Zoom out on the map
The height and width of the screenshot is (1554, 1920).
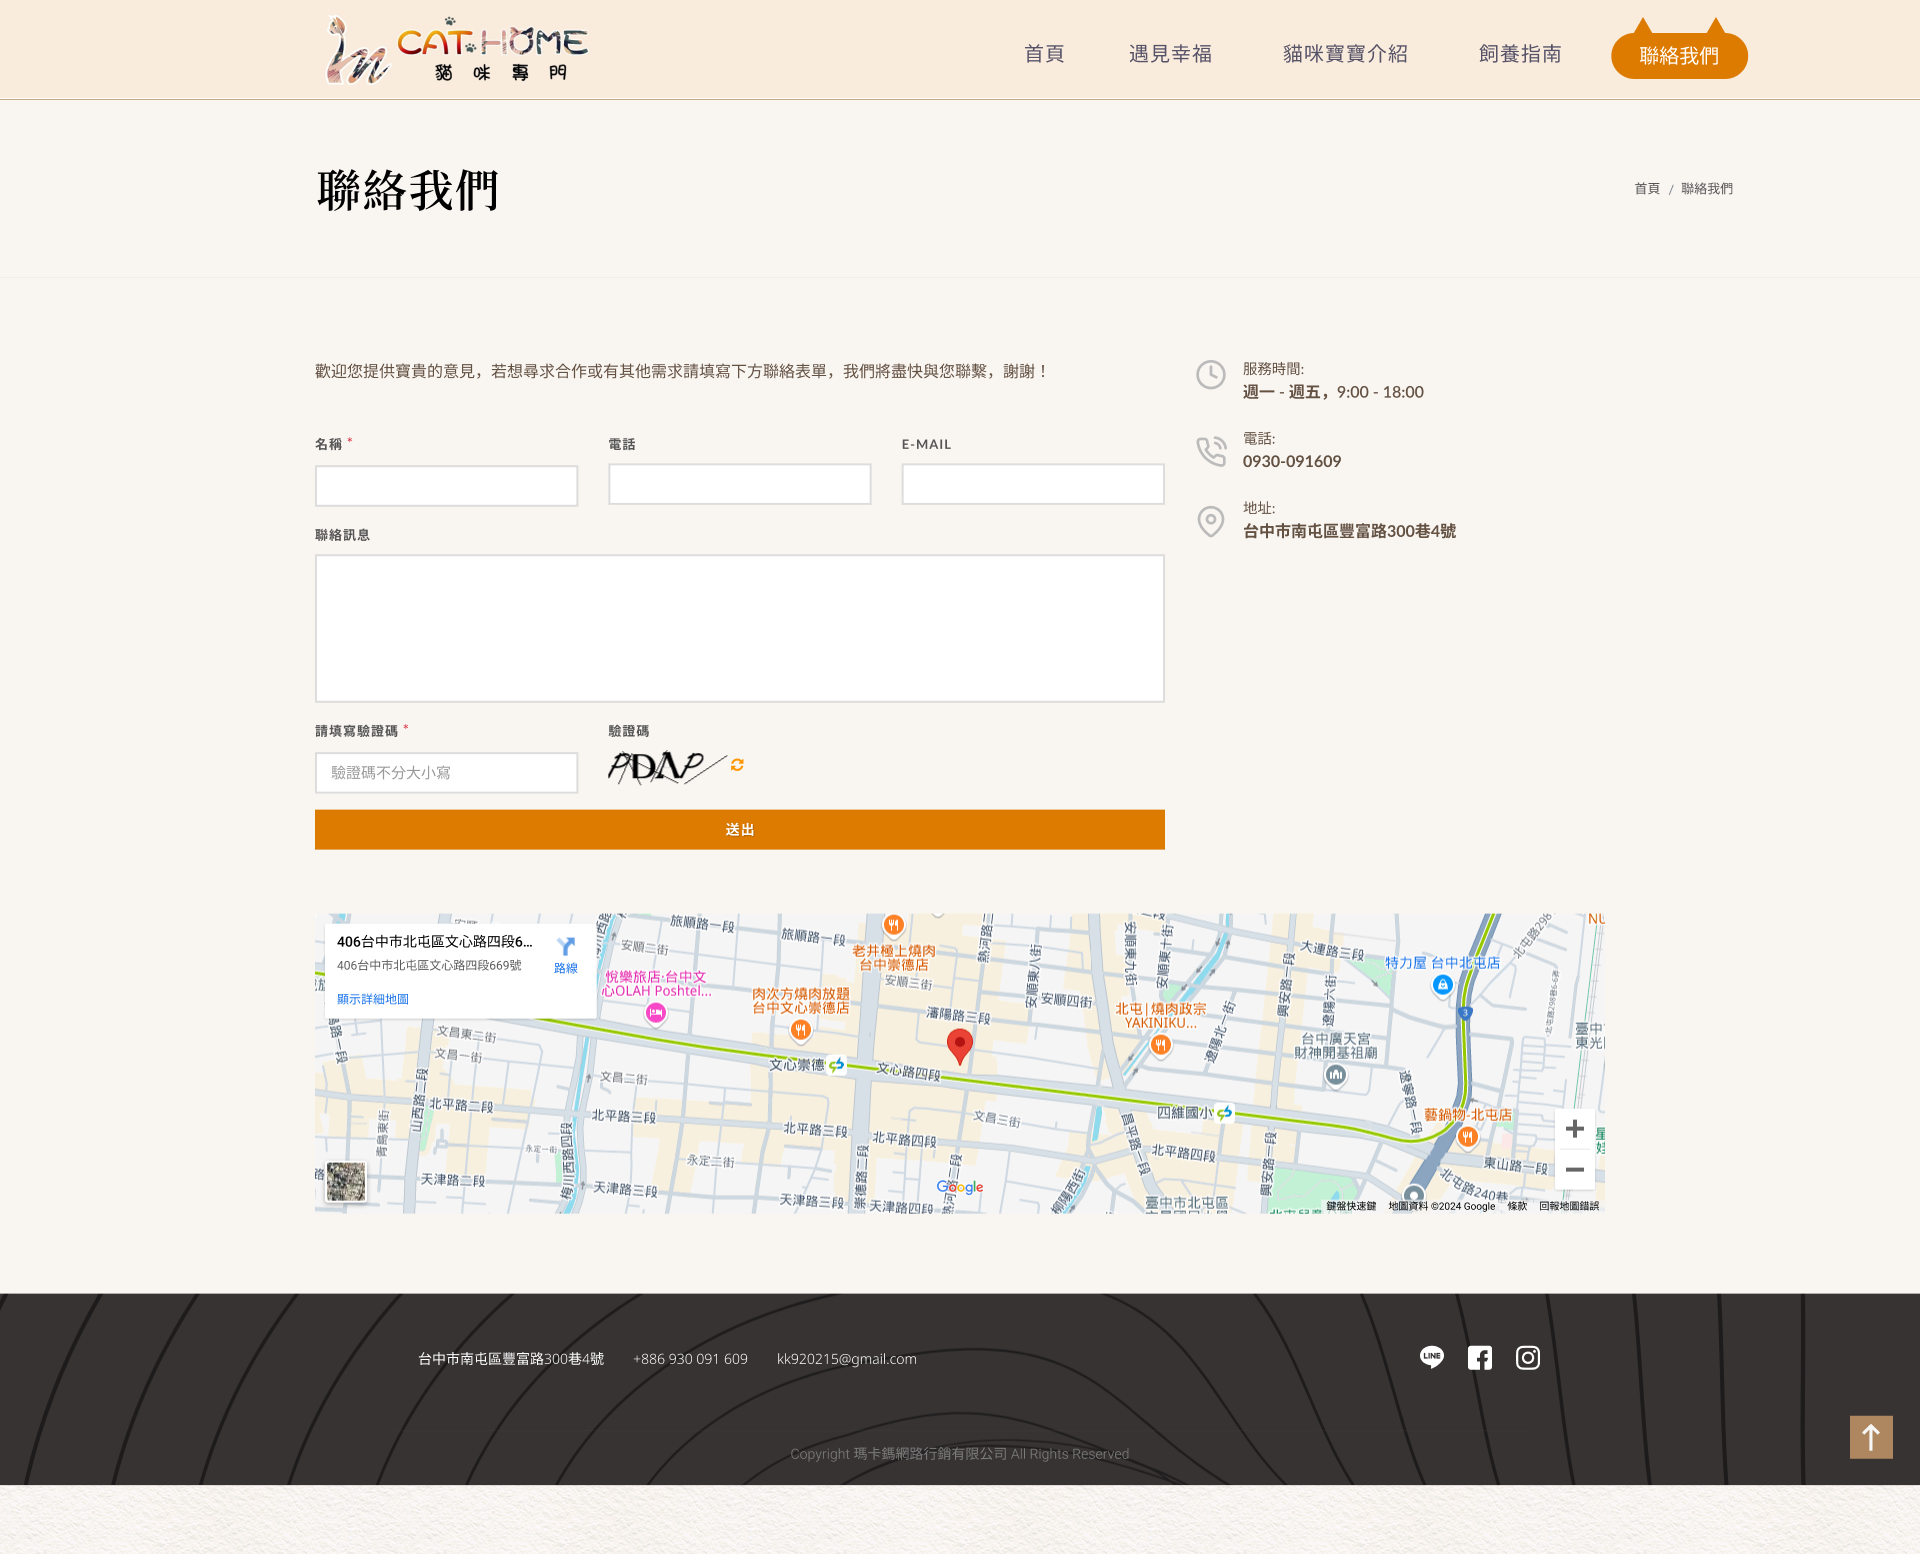coord(1574,1169)
